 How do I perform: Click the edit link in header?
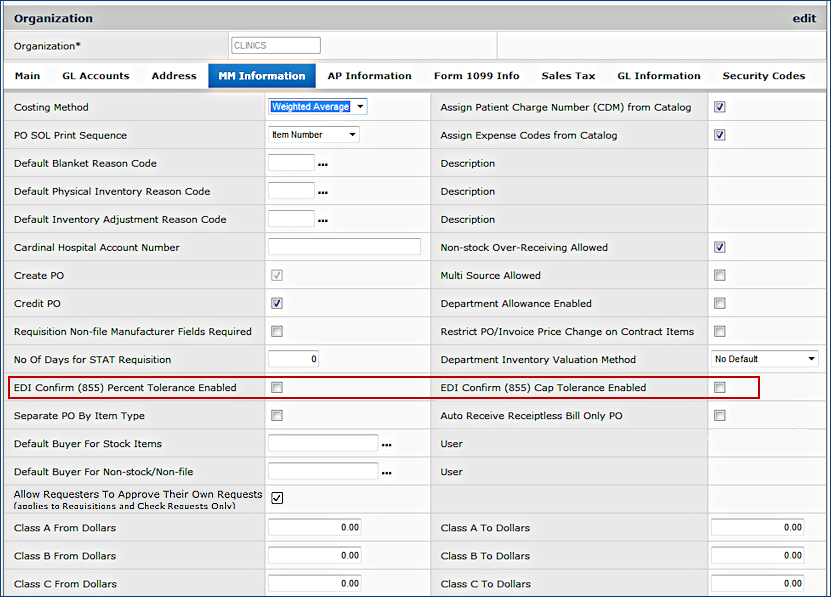[x=804, y=18]
